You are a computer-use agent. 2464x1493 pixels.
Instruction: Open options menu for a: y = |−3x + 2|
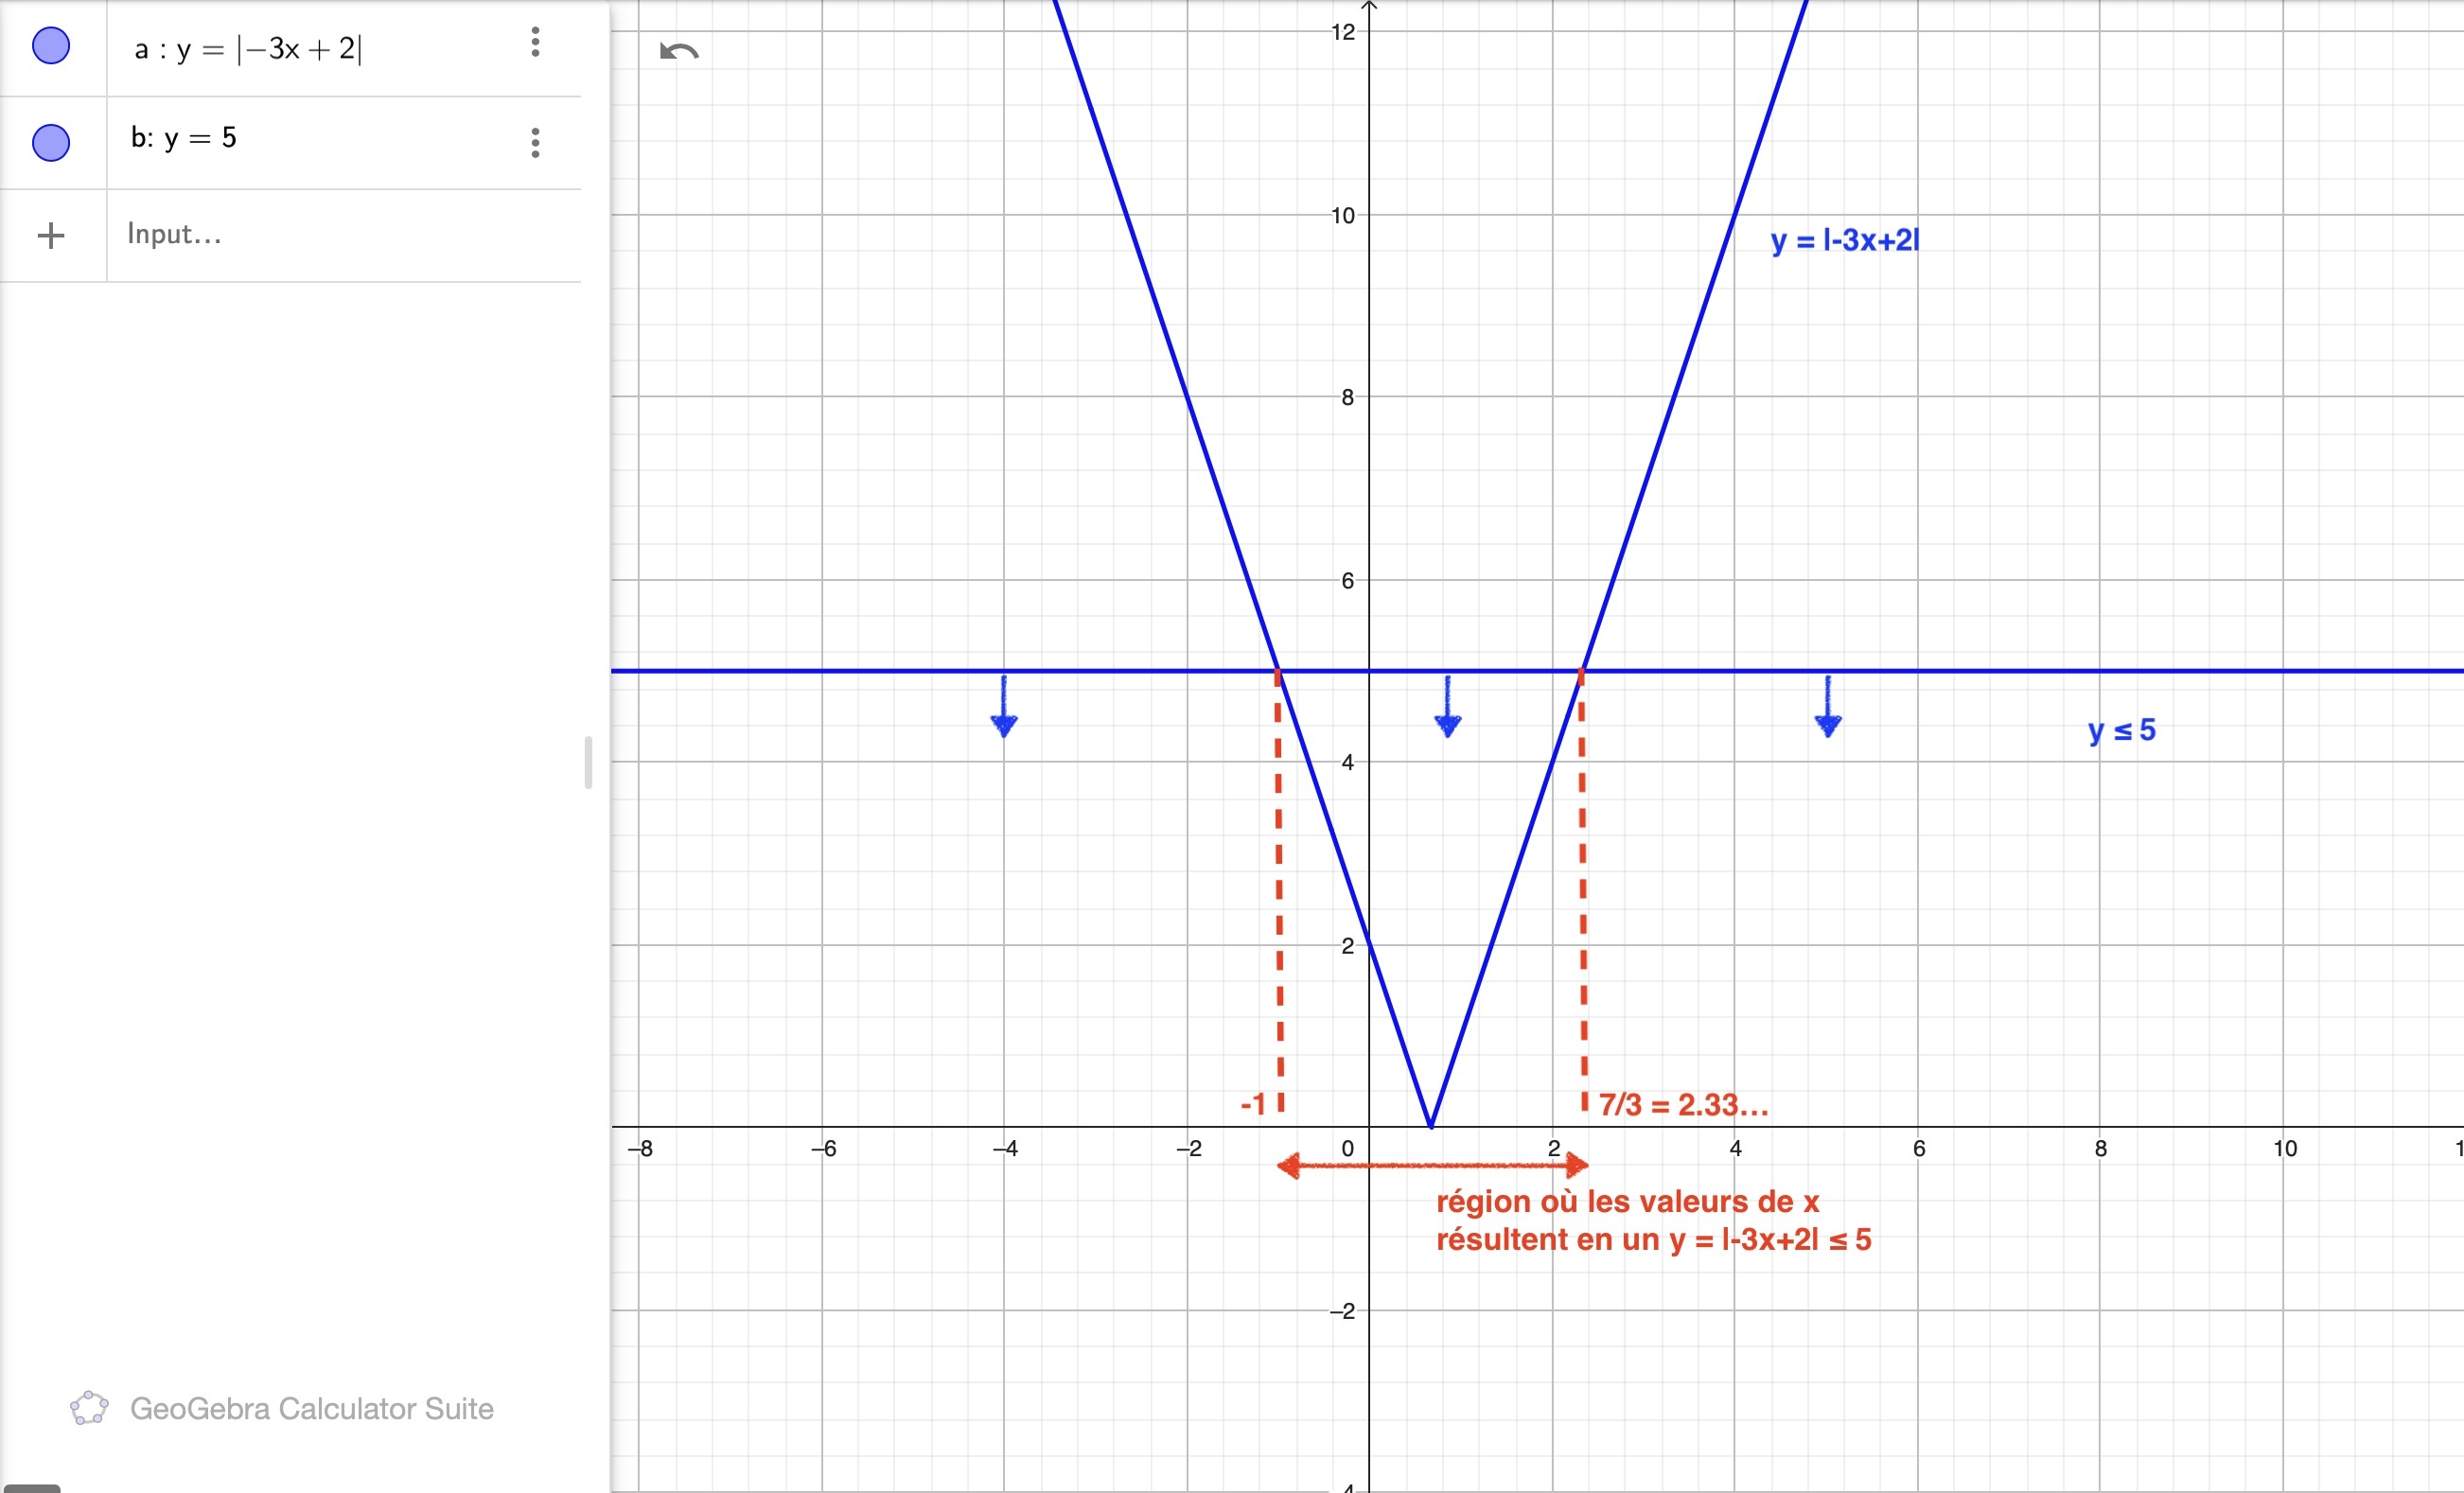[535, 42]
